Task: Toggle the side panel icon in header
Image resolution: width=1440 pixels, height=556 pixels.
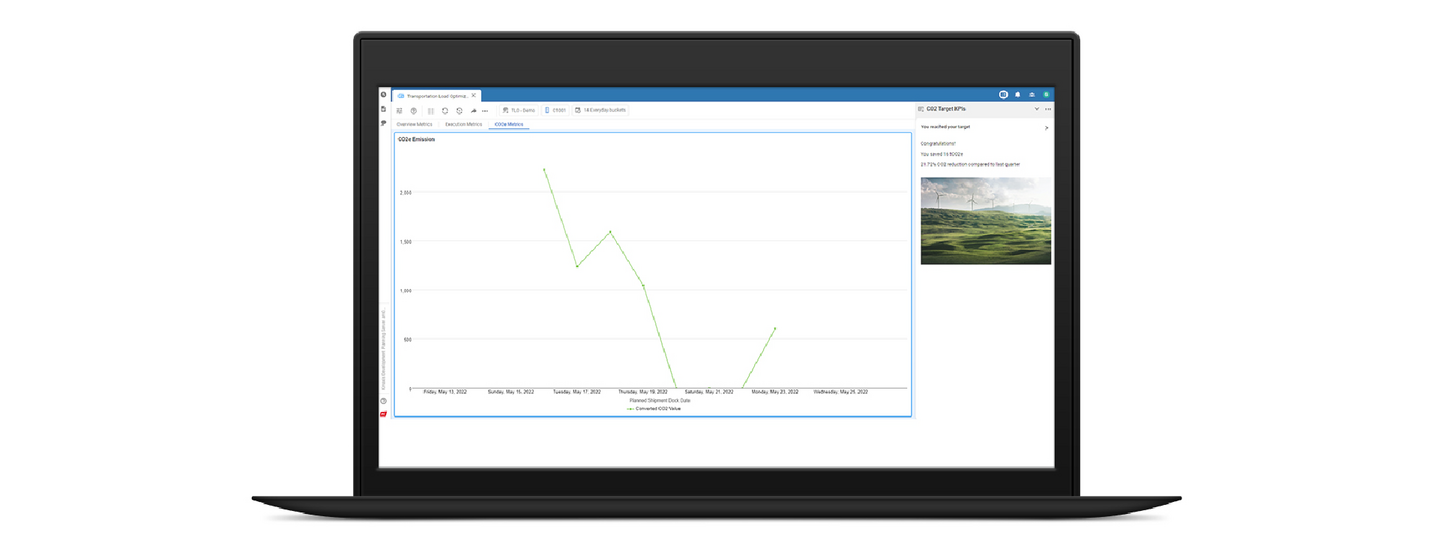Action: click(1003, 95)
